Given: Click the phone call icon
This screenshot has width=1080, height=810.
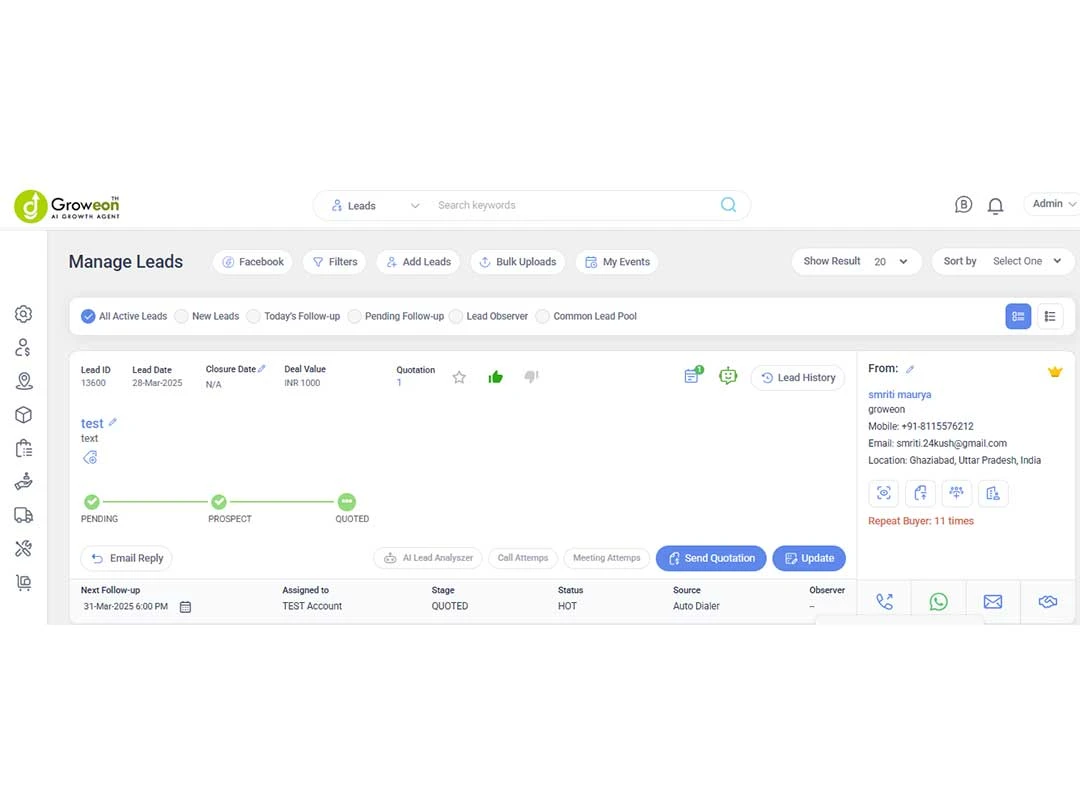Looking at the screenshot, I should click(x=884, y=601).
